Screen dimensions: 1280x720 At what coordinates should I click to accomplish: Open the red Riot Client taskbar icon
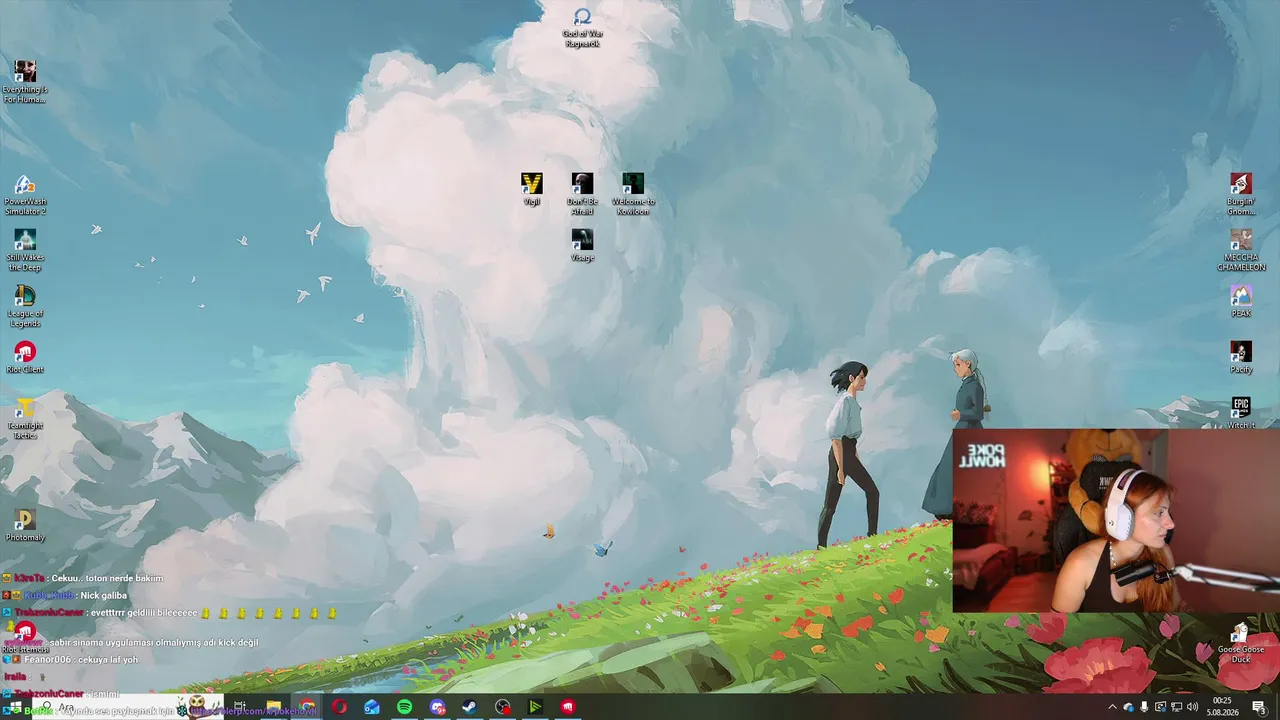click(567, 707)
